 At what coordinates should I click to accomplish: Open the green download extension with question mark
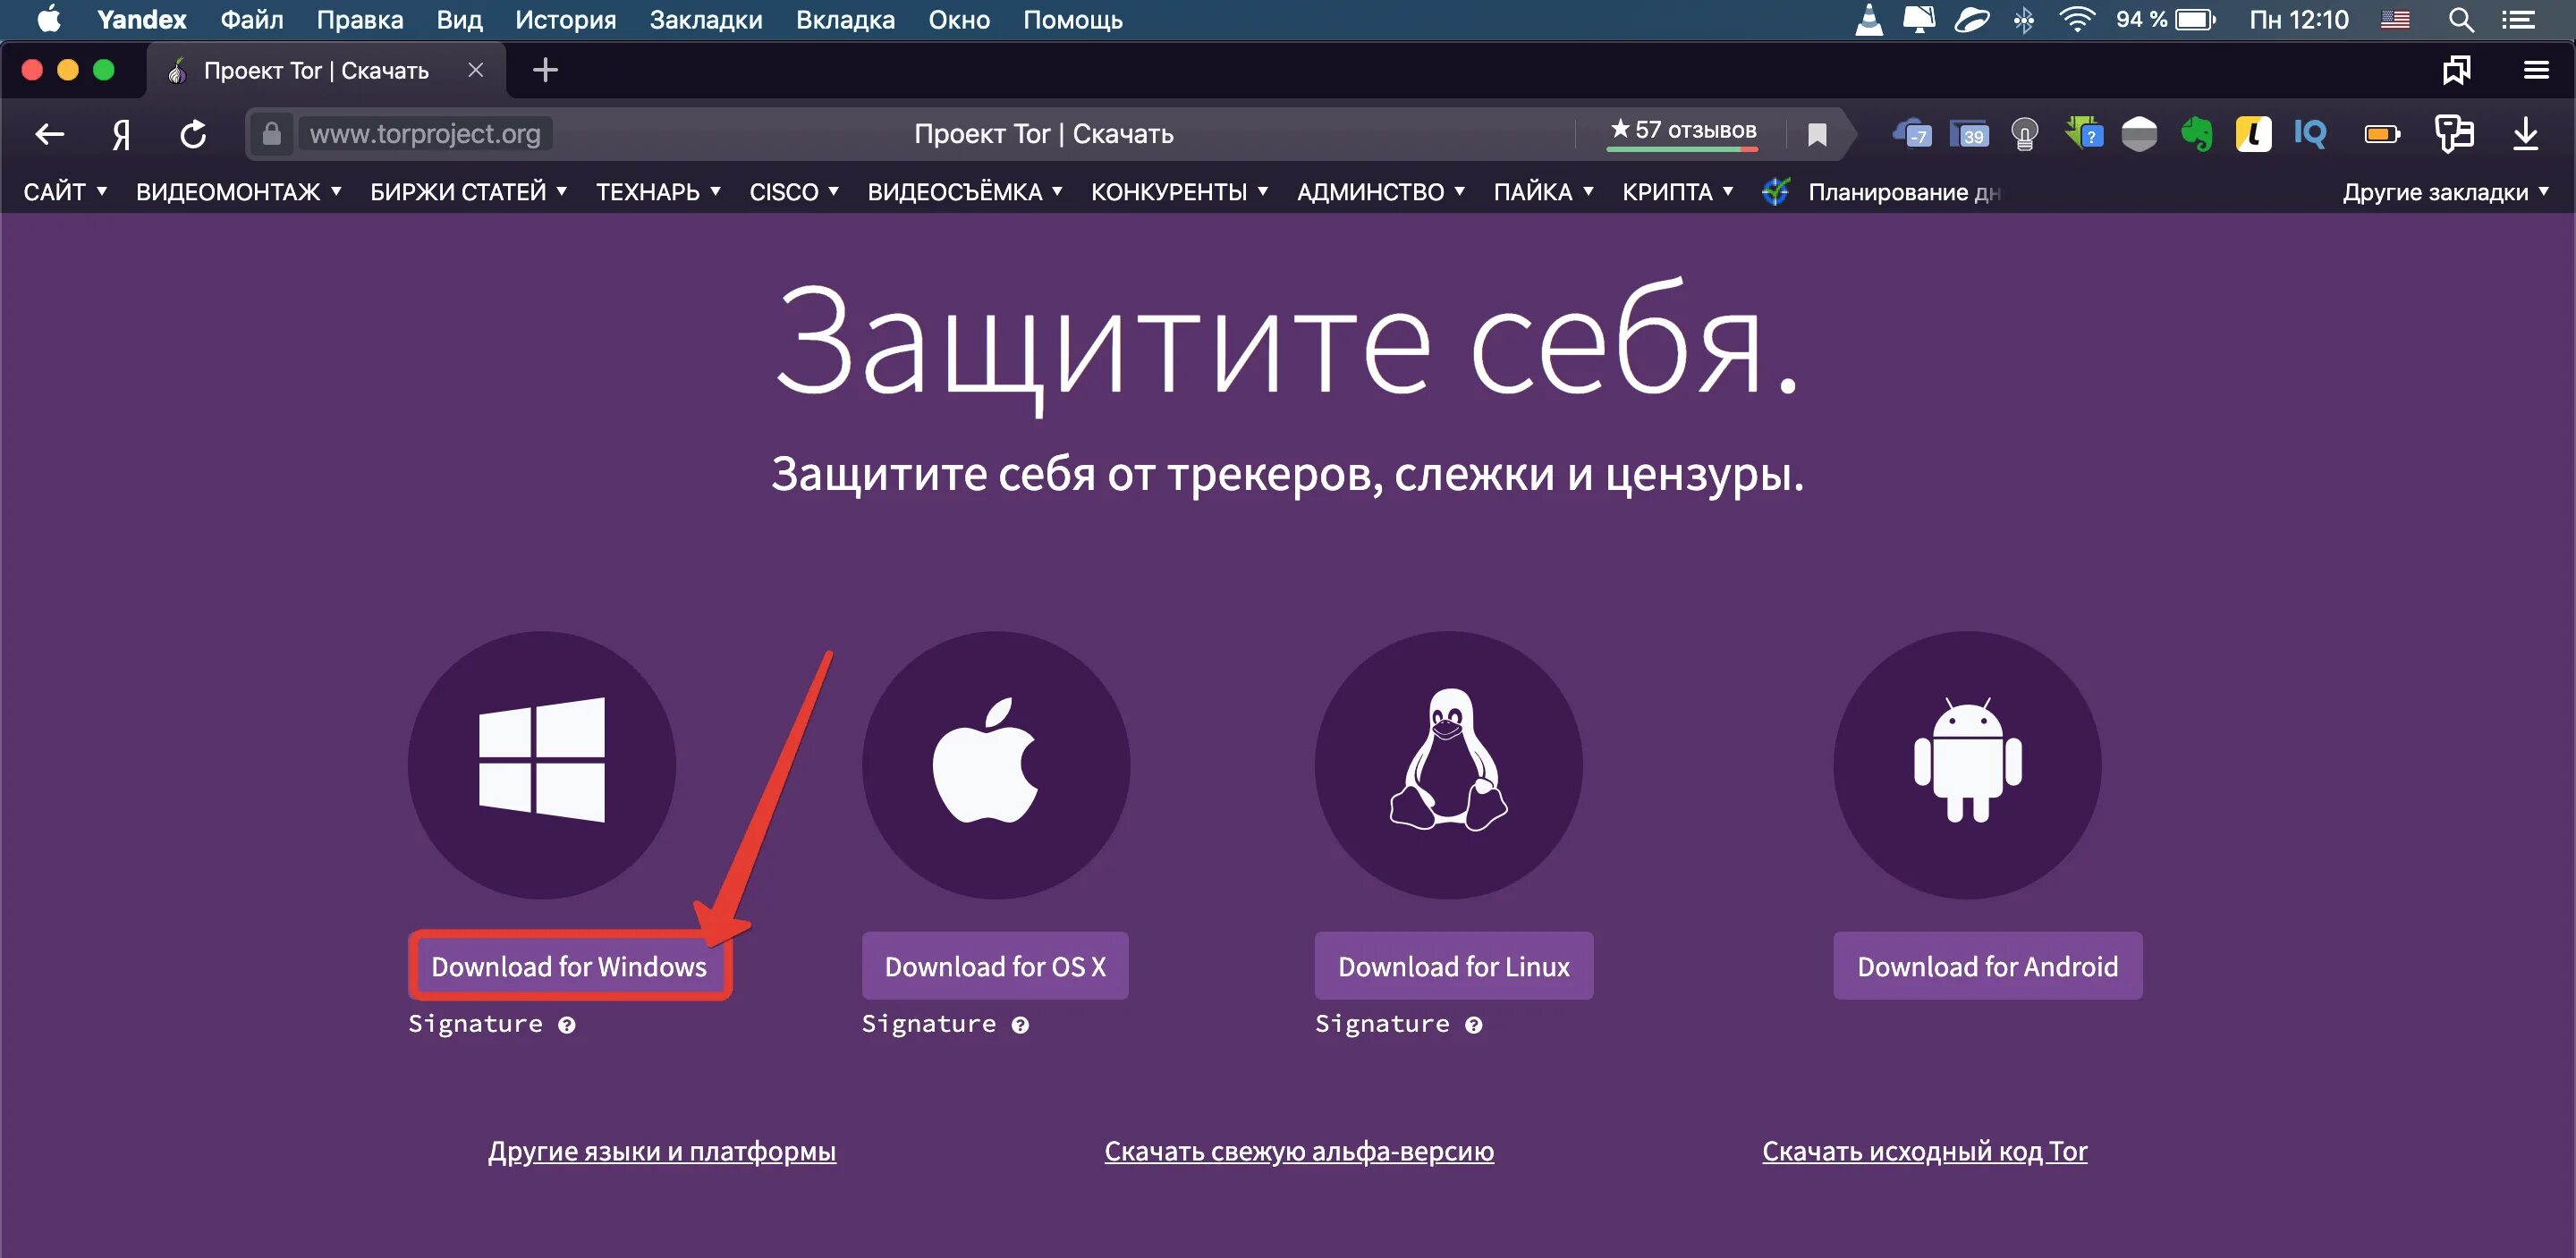tap(2083, 132)
